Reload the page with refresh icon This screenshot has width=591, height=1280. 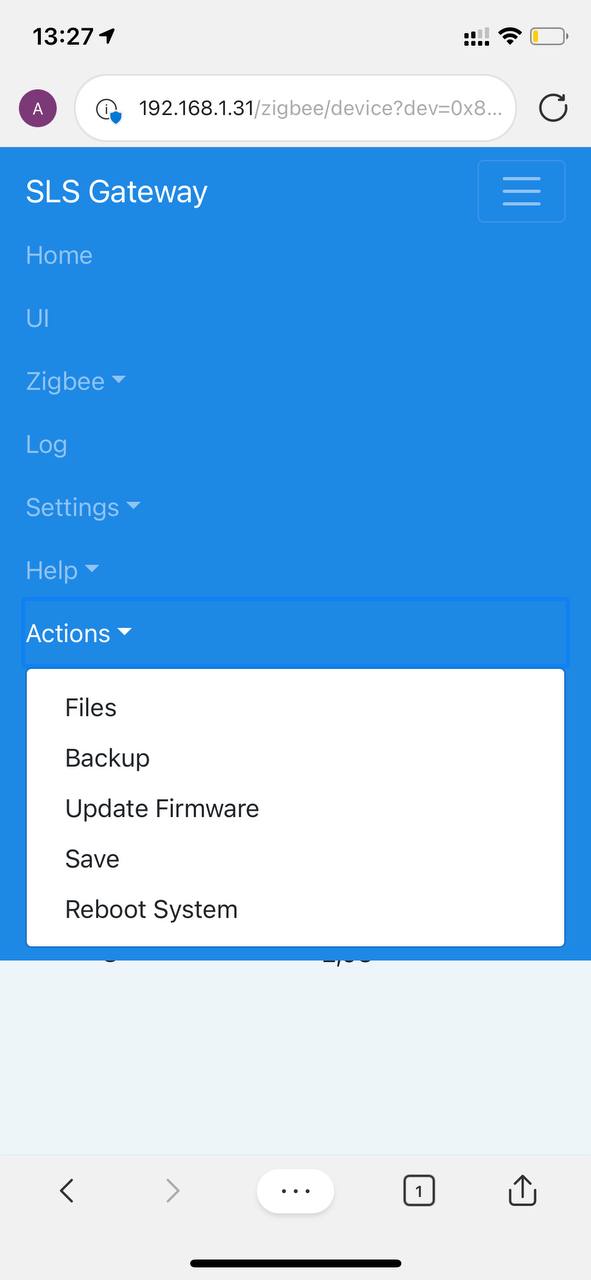tap(553, 108)
